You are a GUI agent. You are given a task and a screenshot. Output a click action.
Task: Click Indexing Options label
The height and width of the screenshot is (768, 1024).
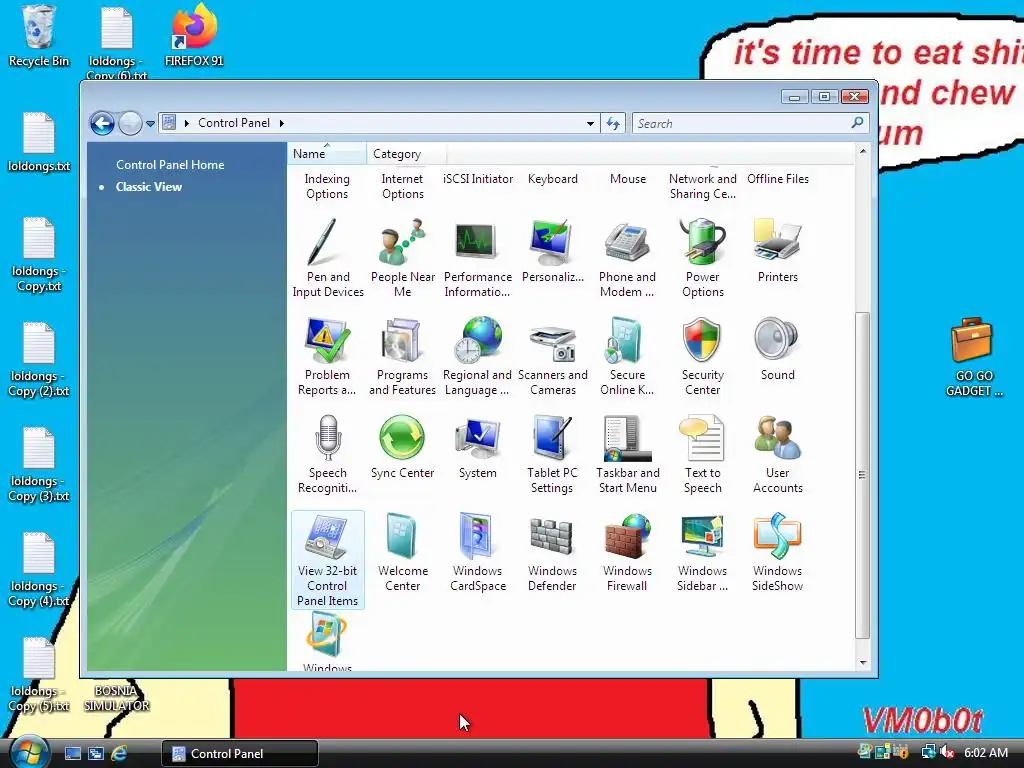tap(327, 186)
